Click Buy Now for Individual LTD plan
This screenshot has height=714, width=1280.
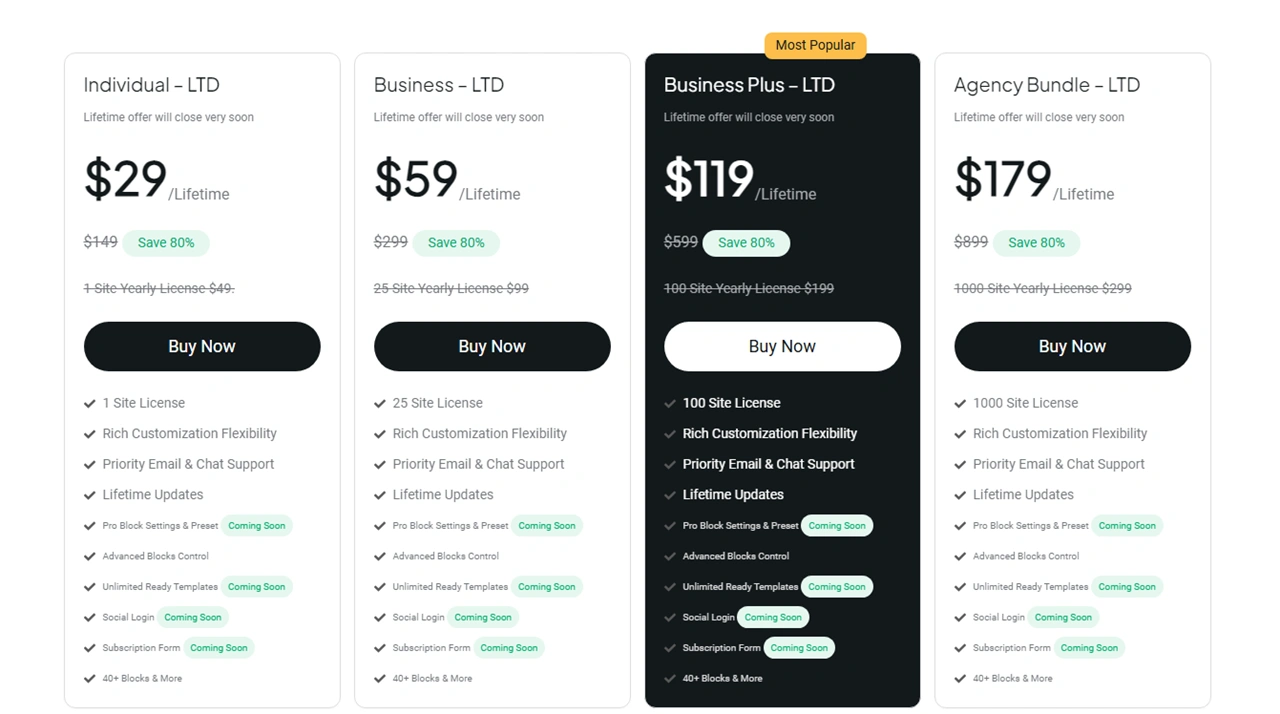coord(202,346)
